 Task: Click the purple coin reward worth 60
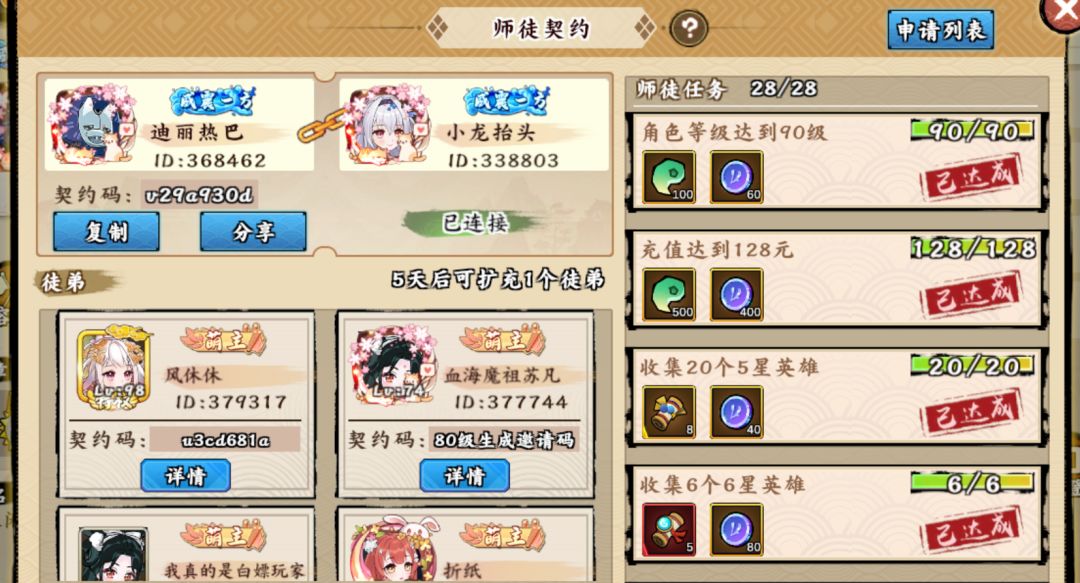[736, 178]
